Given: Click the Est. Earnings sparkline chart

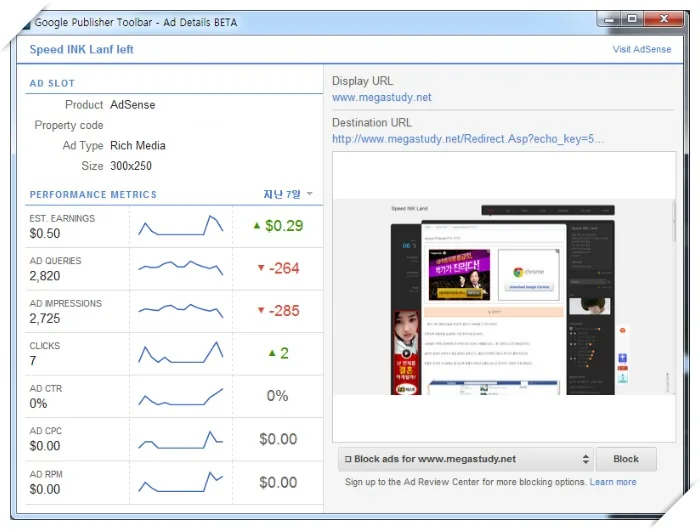Looking at the screenshot, I should pos(181,225).
